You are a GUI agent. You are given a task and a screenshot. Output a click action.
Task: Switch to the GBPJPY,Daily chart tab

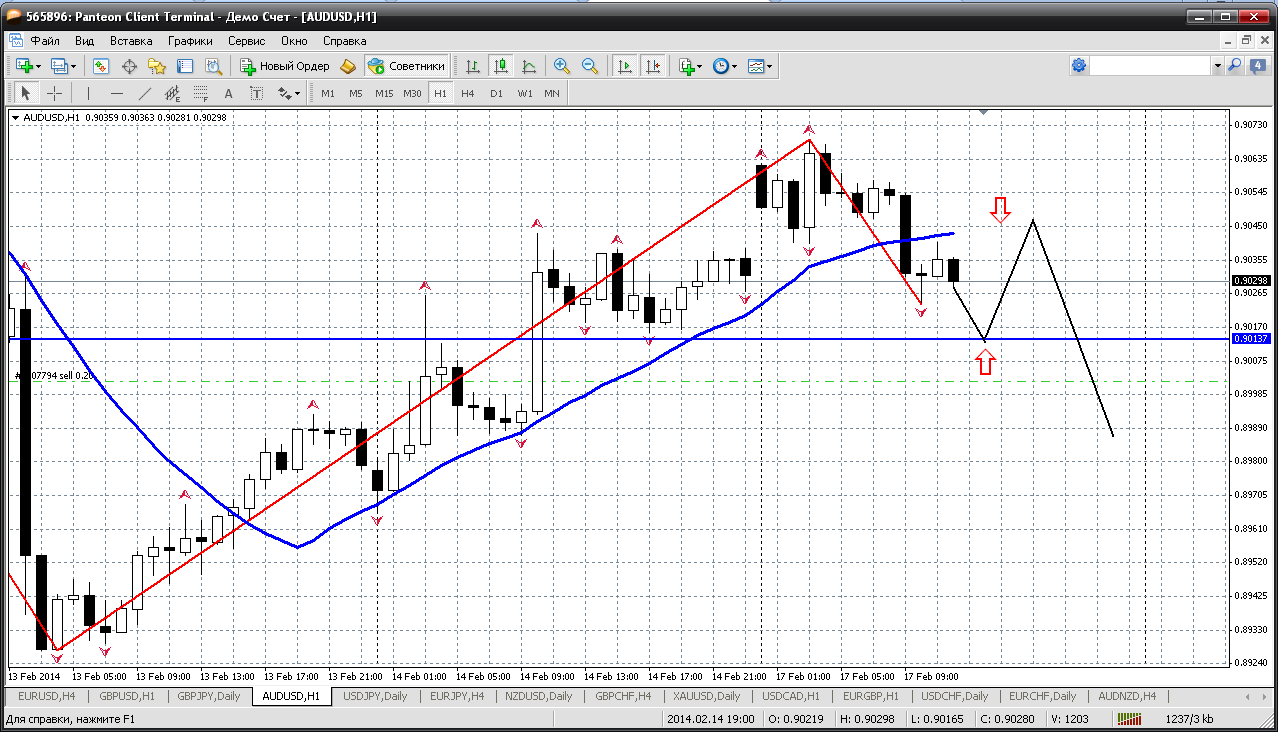209,696
